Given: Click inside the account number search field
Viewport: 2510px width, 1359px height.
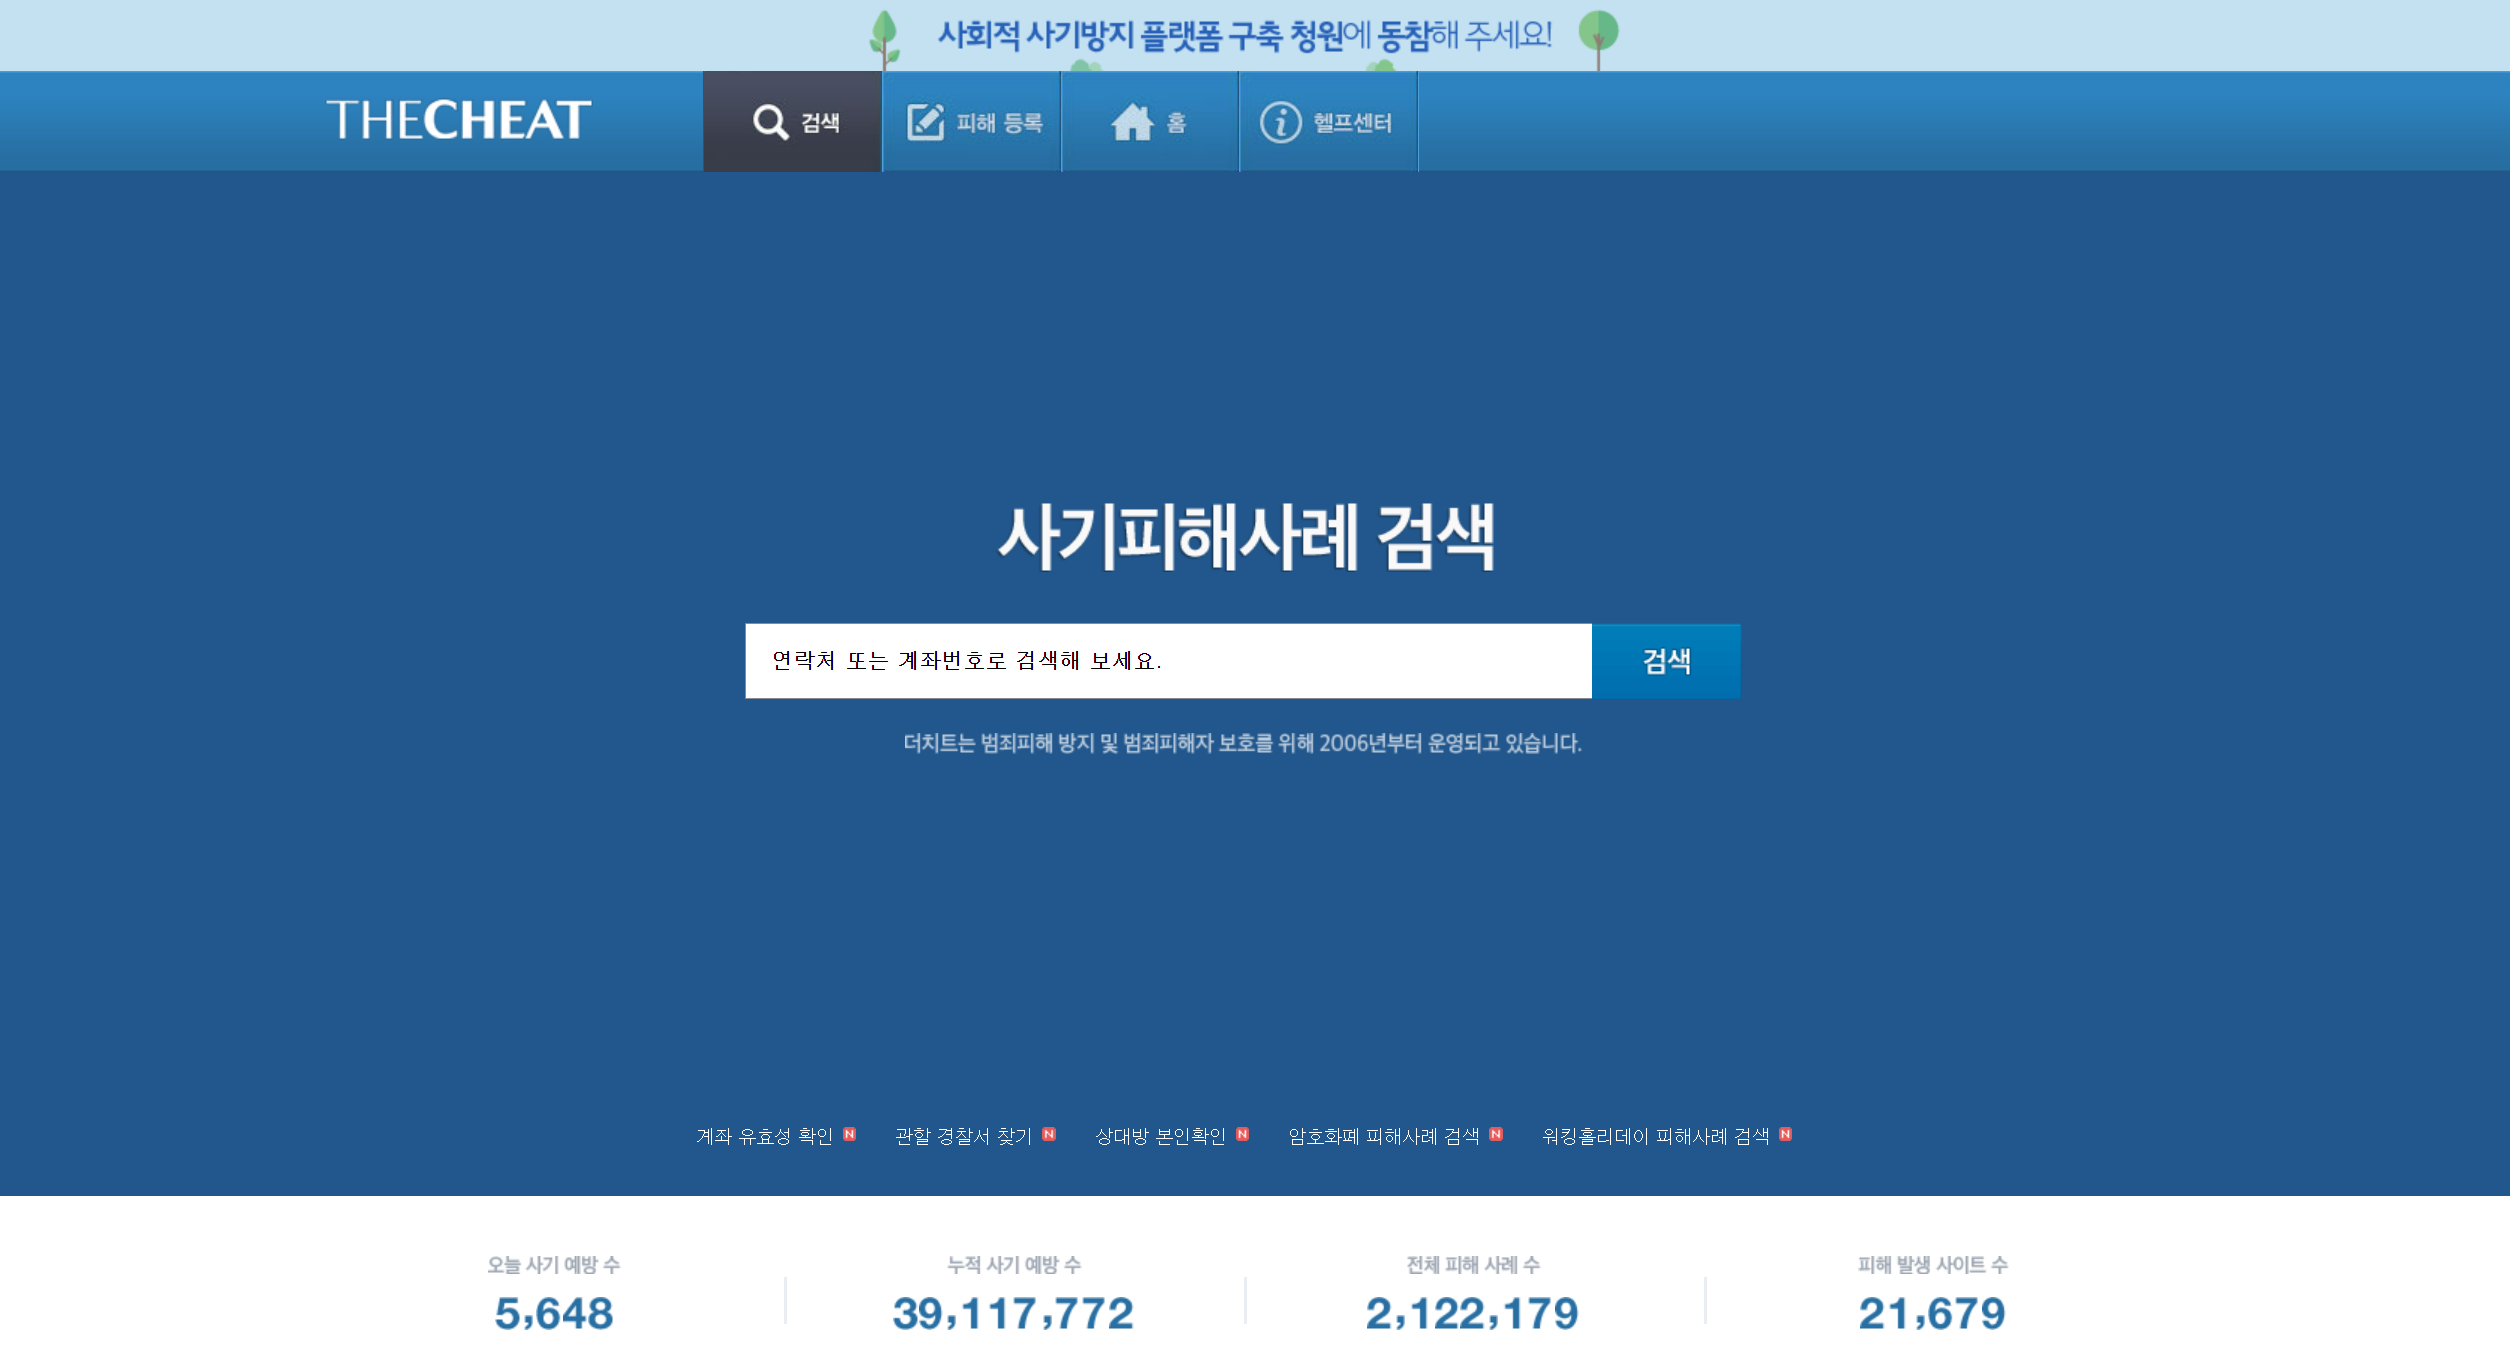Looking at the screenshot, I should point(1150,661).
